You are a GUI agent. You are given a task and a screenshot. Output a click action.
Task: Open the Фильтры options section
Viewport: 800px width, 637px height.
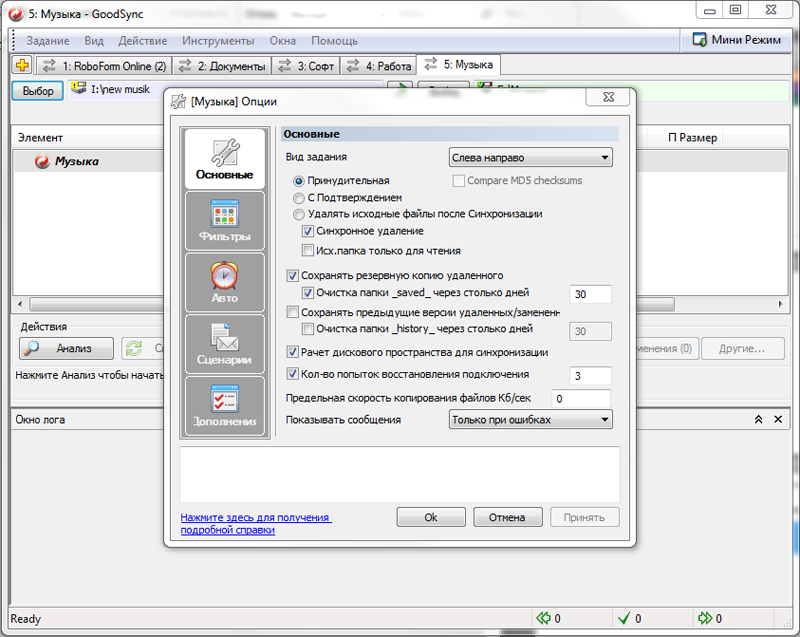(x=224, y=221)
